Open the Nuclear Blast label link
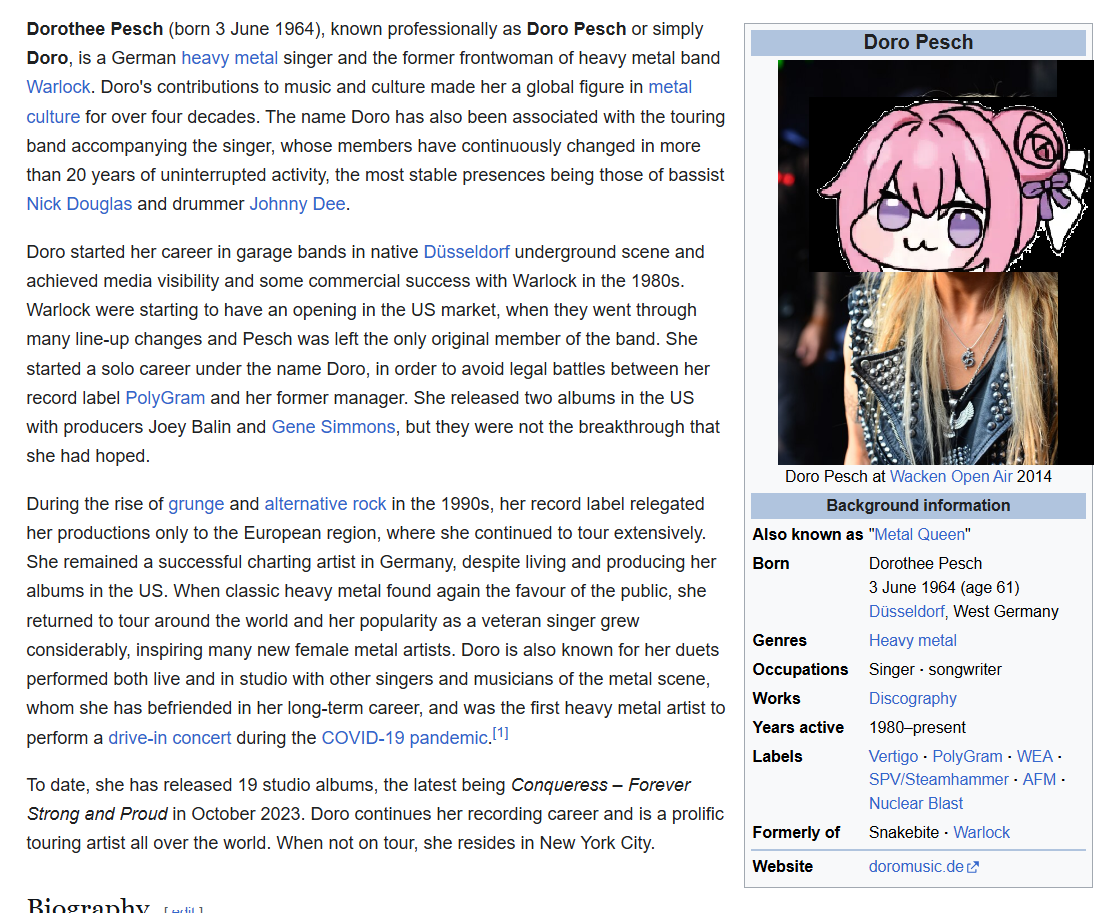The width and height of the screenshot is (1110, 913). tap(916, 803)
